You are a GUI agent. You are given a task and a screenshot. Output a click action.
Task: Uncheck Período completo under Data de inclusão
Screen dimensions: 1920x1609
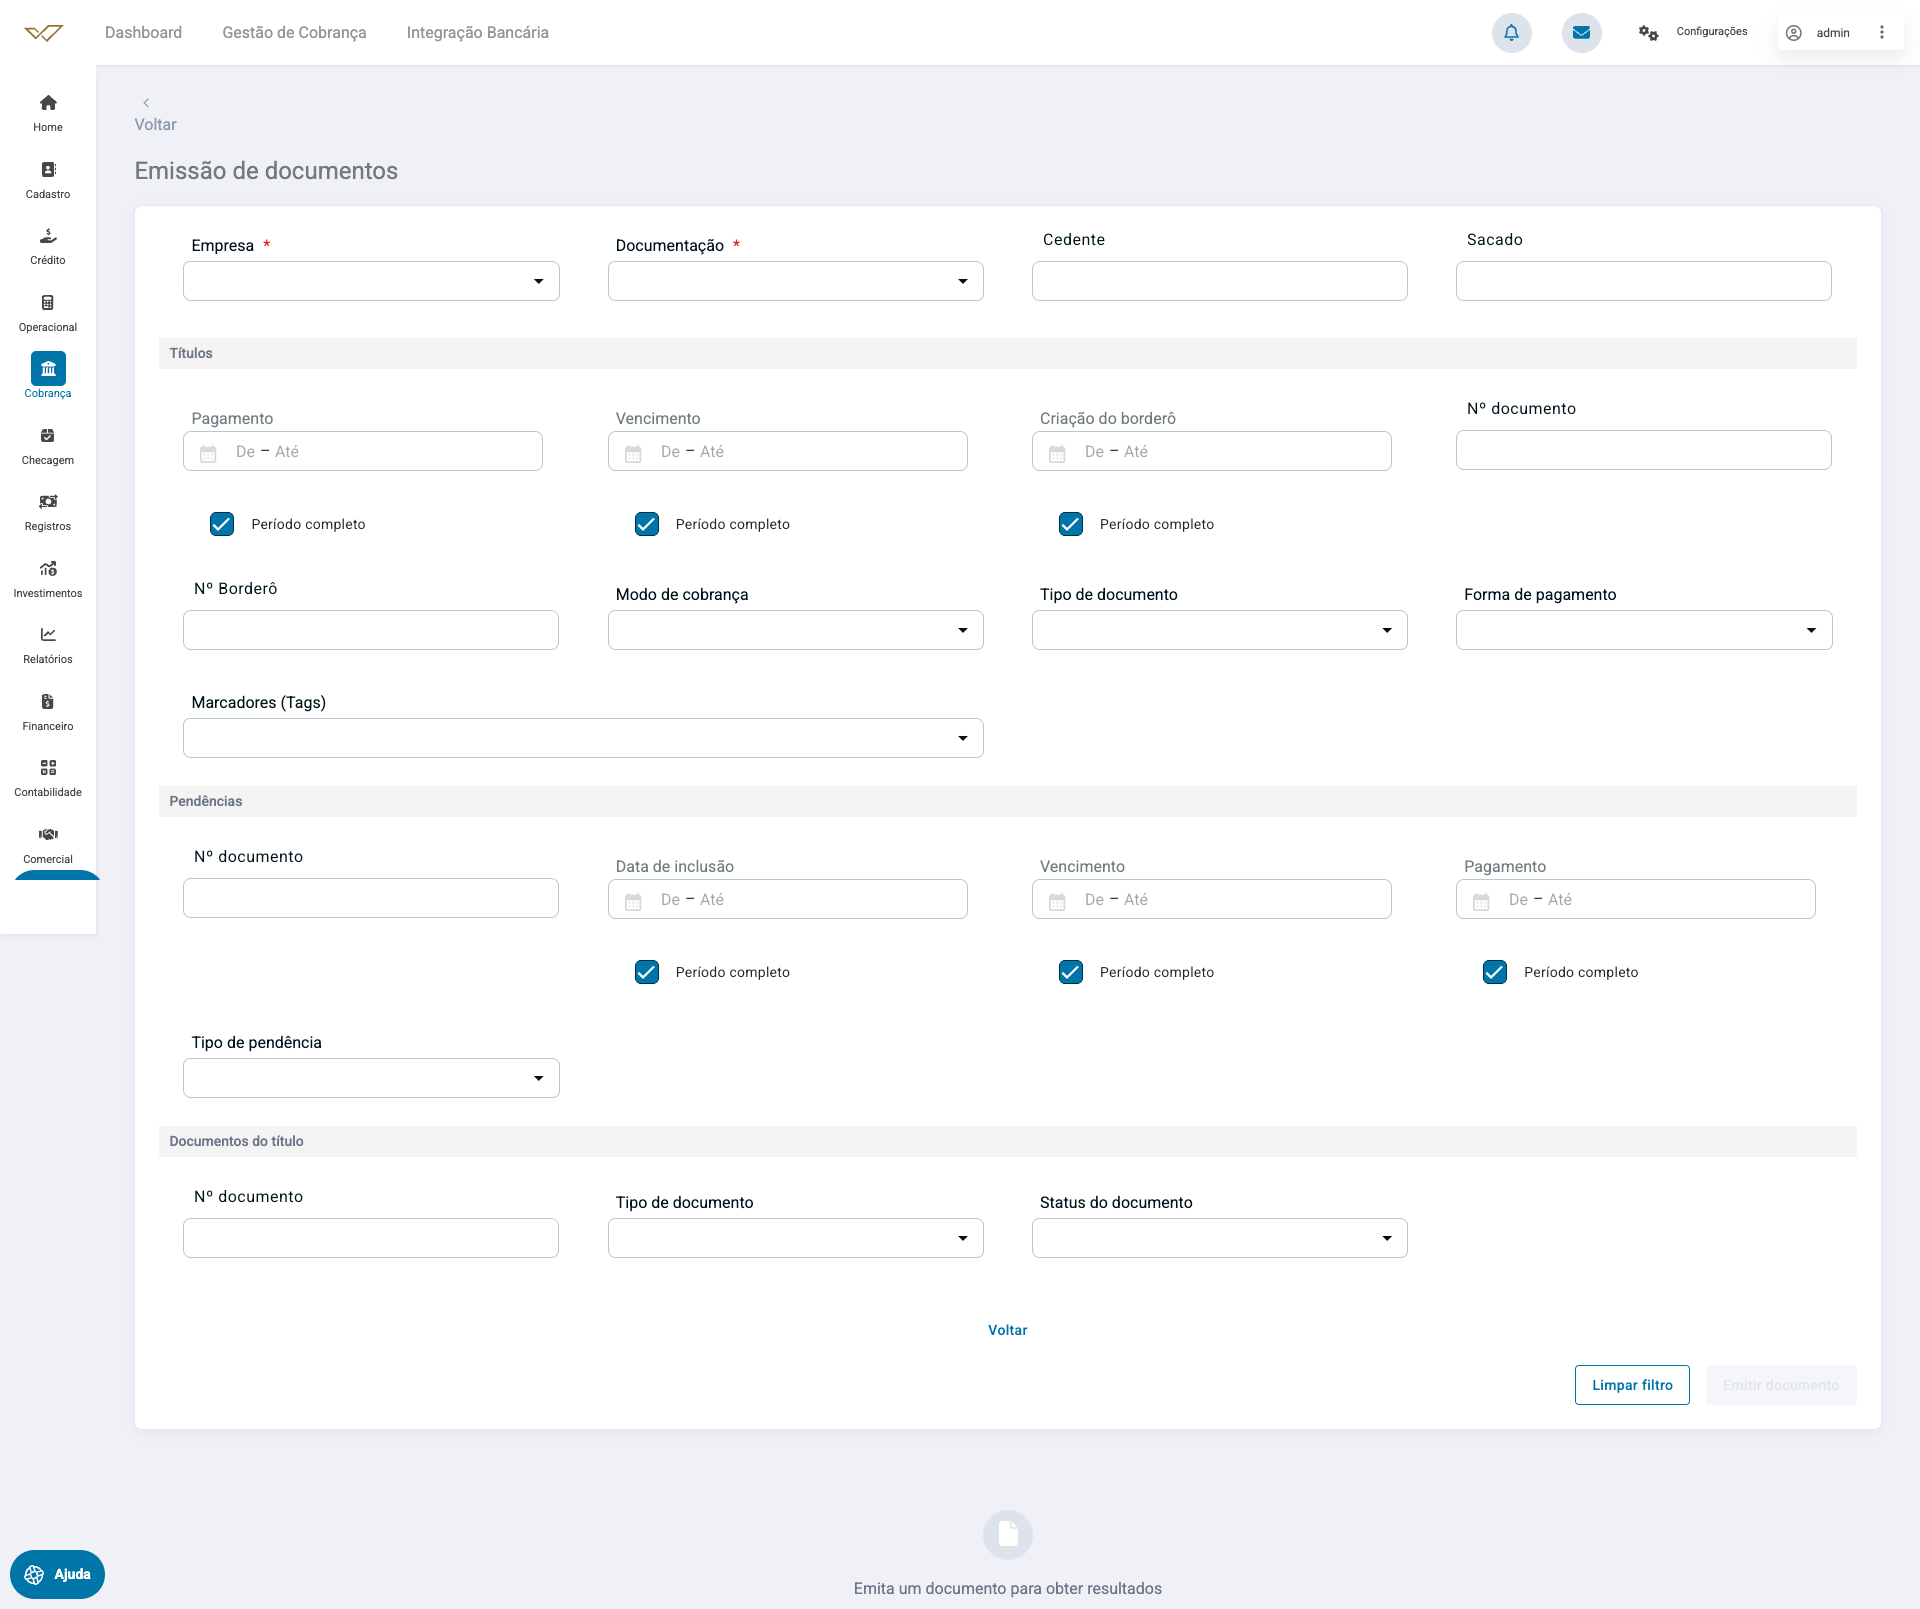(647, 972)
